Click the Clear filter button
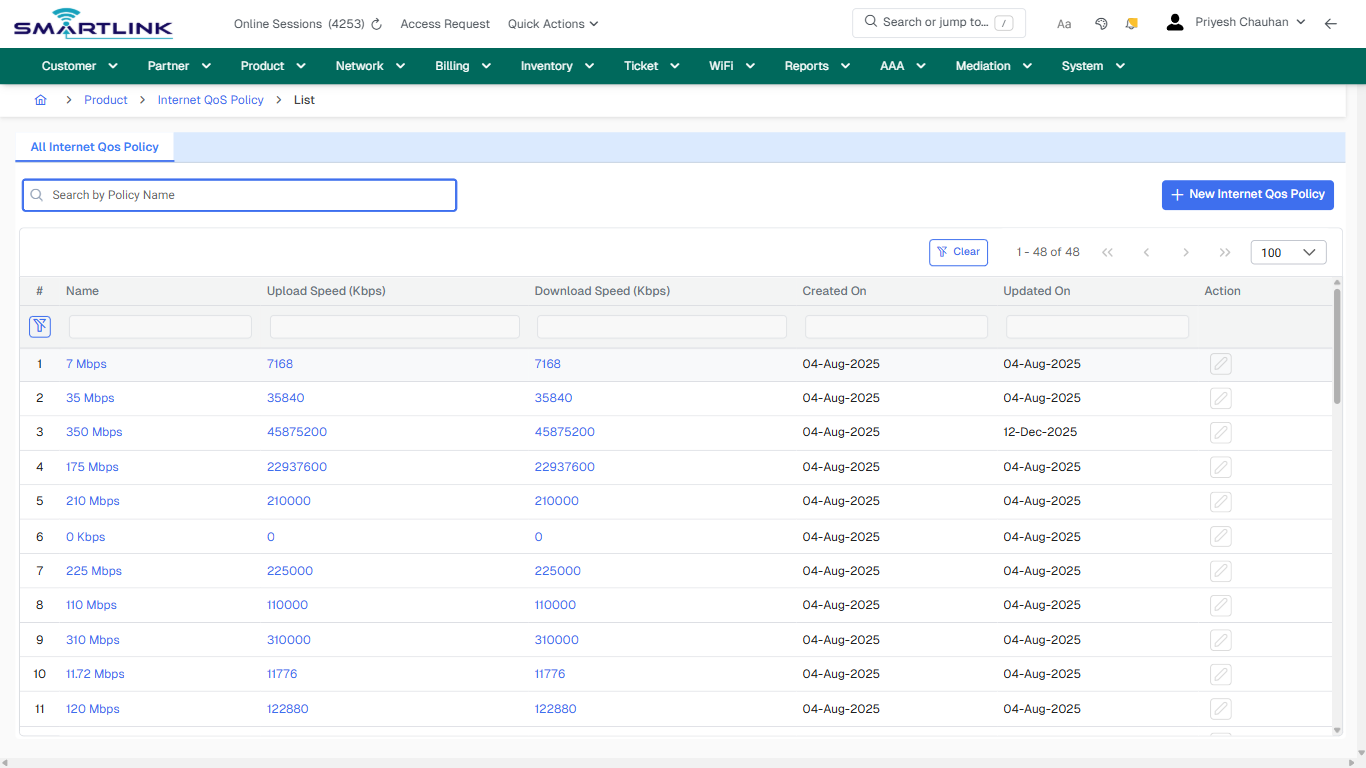 958,252
